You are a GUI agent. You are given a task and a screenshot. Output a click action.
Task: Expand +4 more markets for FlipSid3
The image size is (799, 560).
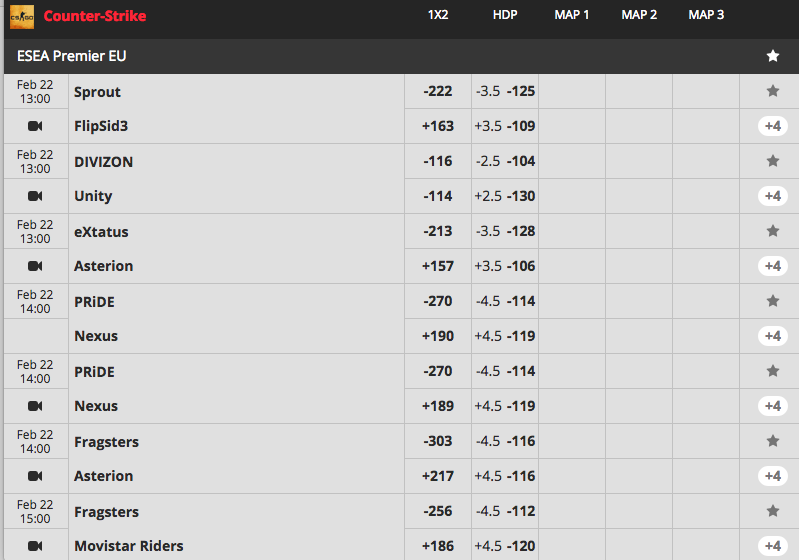773,126
